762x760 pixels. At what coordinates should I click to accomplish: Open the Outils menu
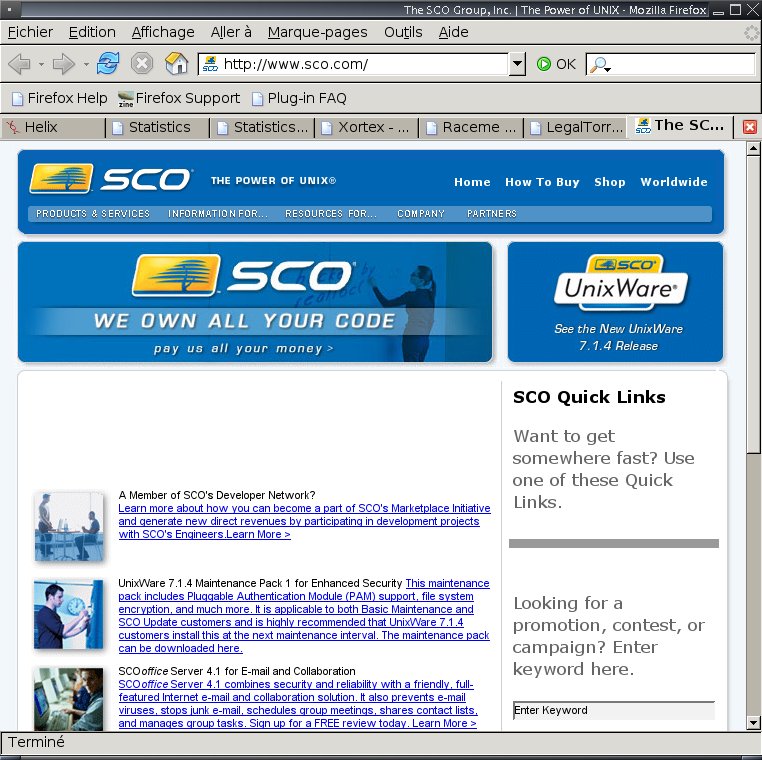403,32
